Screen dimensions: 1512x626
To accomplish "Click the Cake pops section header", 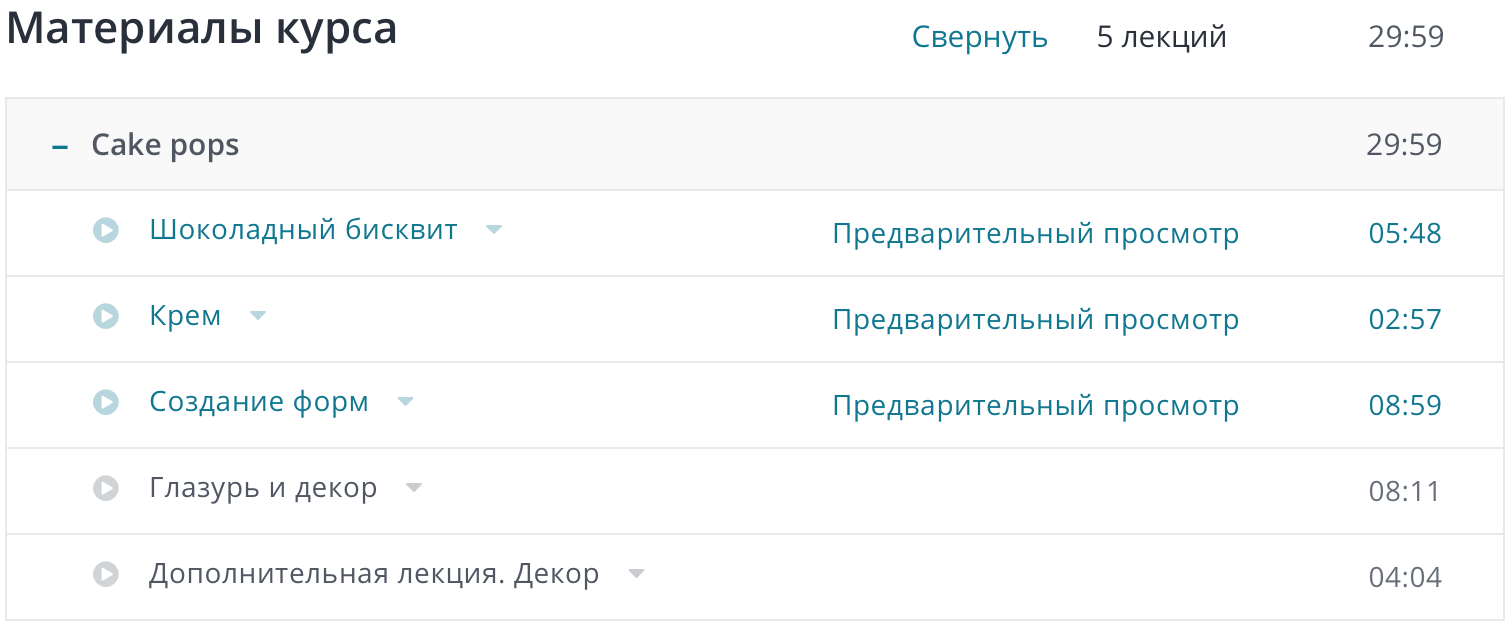I will pyautogui.click(x=165, y=145).
